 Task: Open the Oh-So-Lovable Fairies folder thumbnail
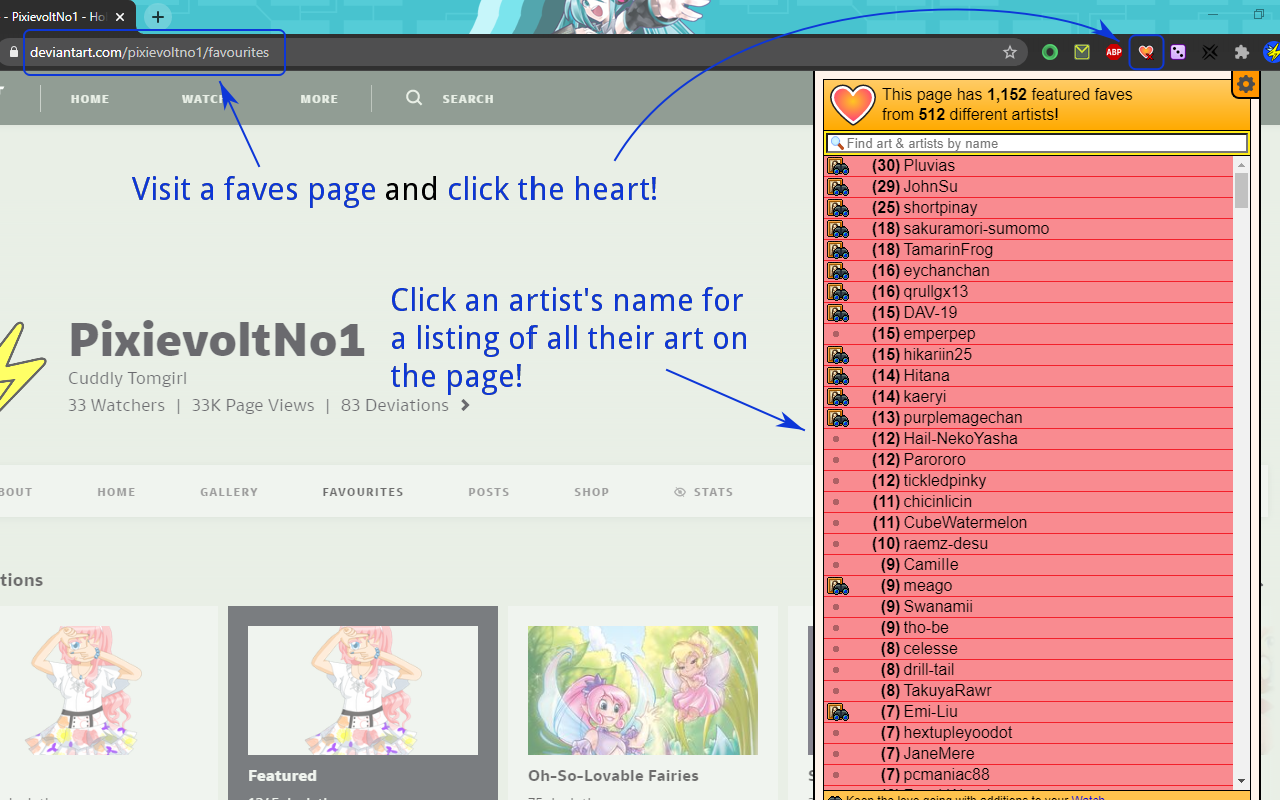click(x=643, y=690)
